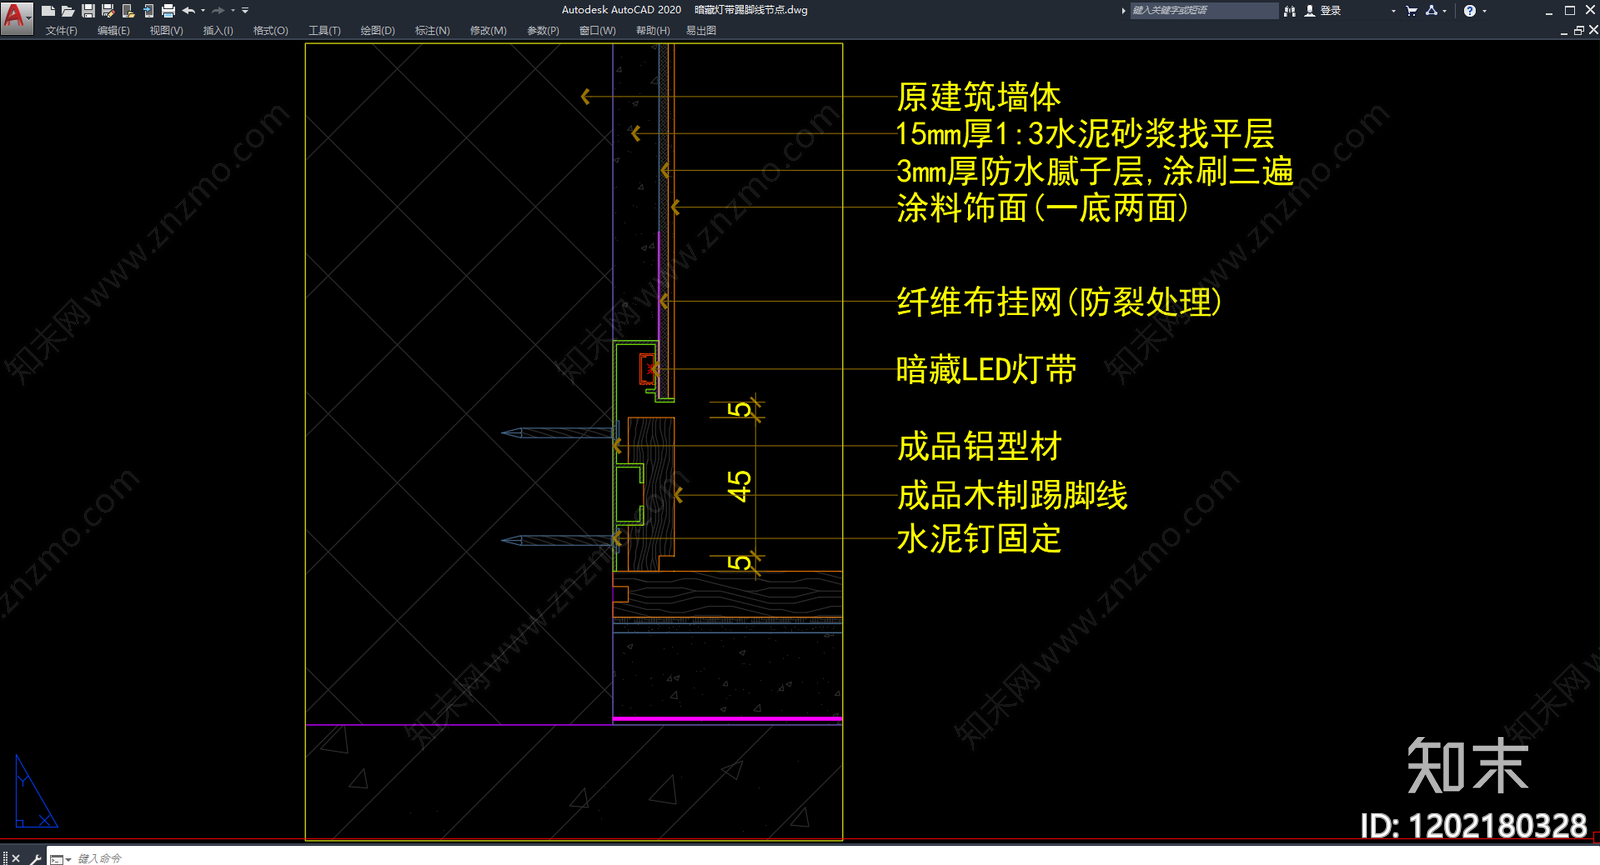
Task: Save the drawing with Save icon
Action: tap(88, 11)
